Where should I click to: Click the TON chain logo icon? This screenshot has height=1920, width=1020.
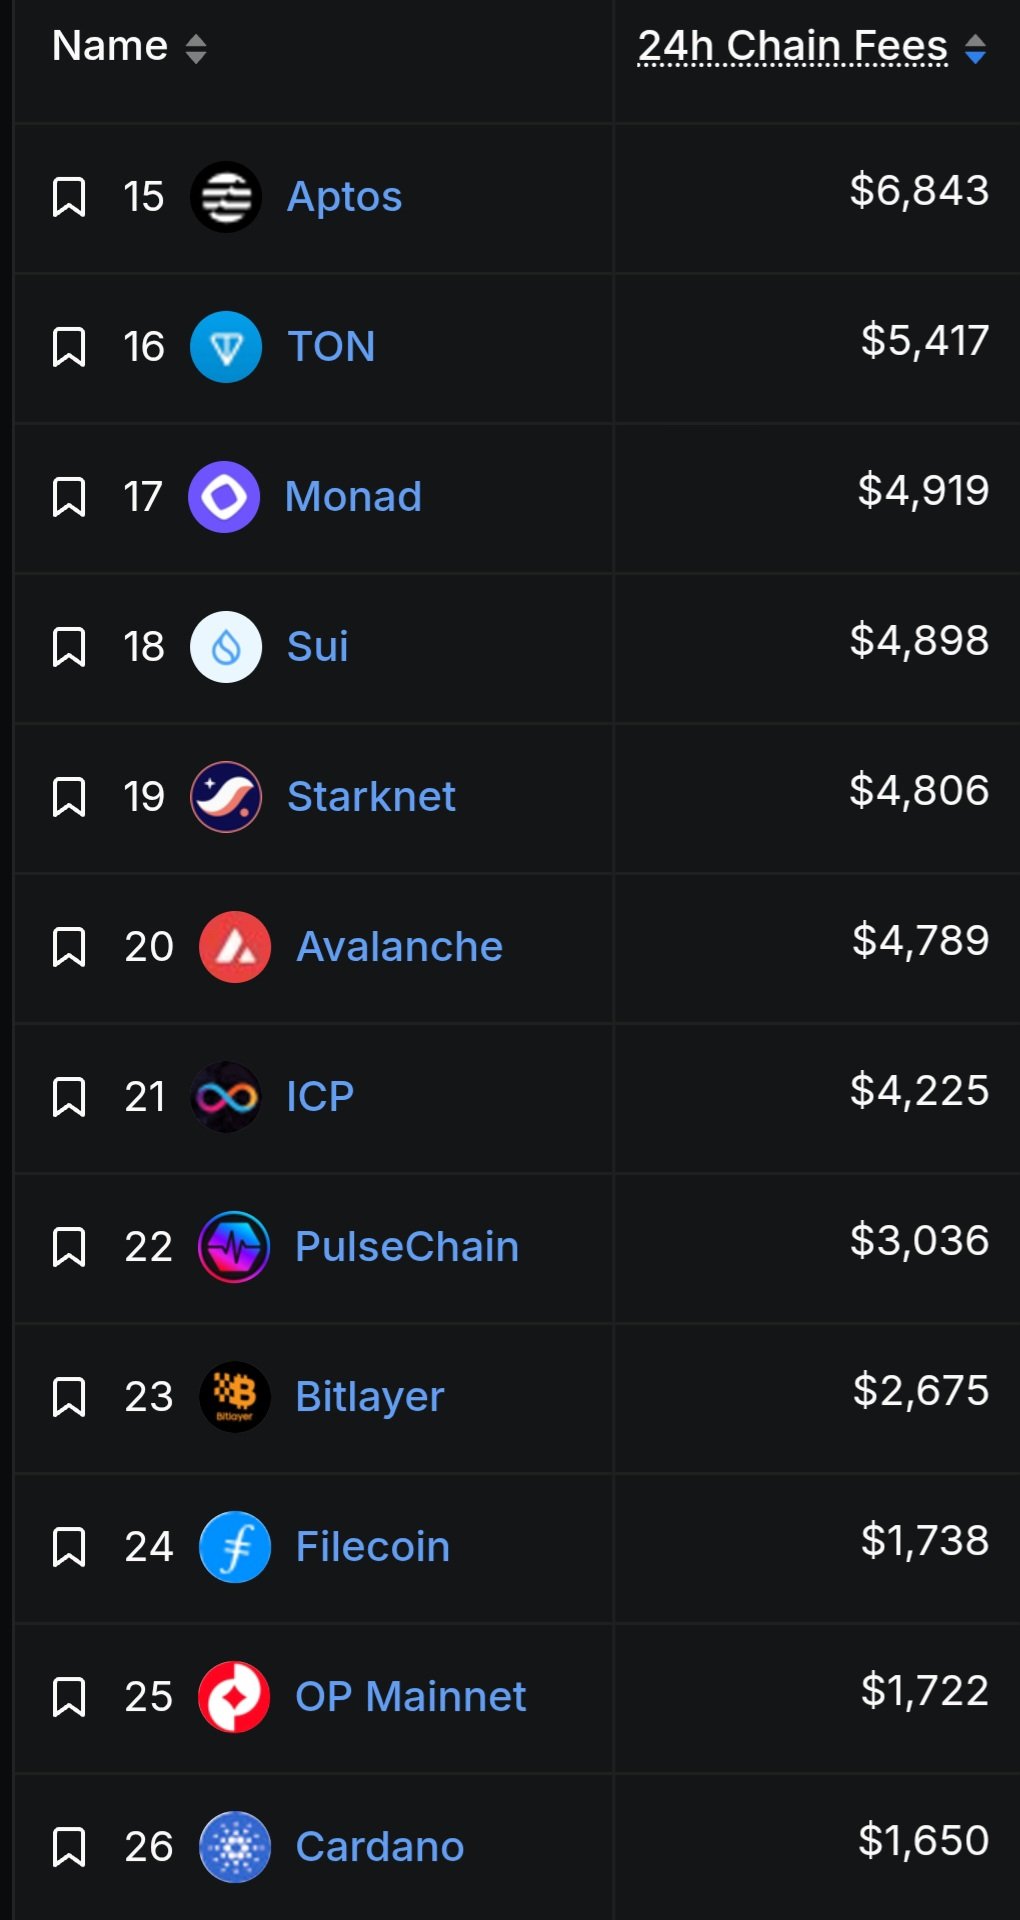pyautogui.click(x=226, y=347)
